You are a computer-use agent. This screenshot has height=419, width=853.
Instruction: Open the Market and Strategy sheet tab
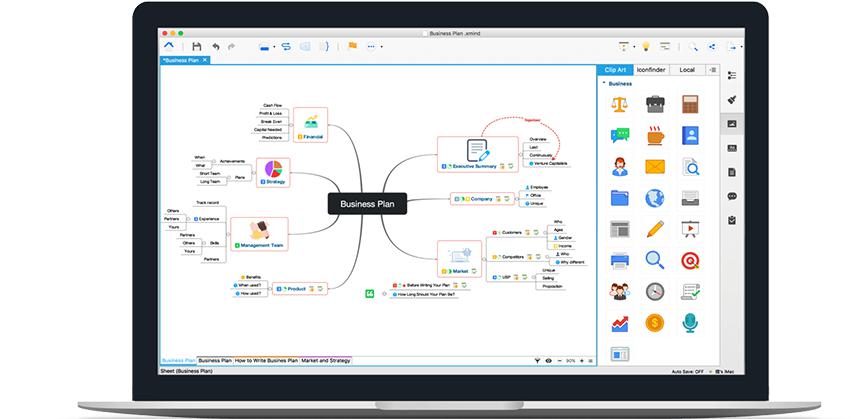pos(326,360)
